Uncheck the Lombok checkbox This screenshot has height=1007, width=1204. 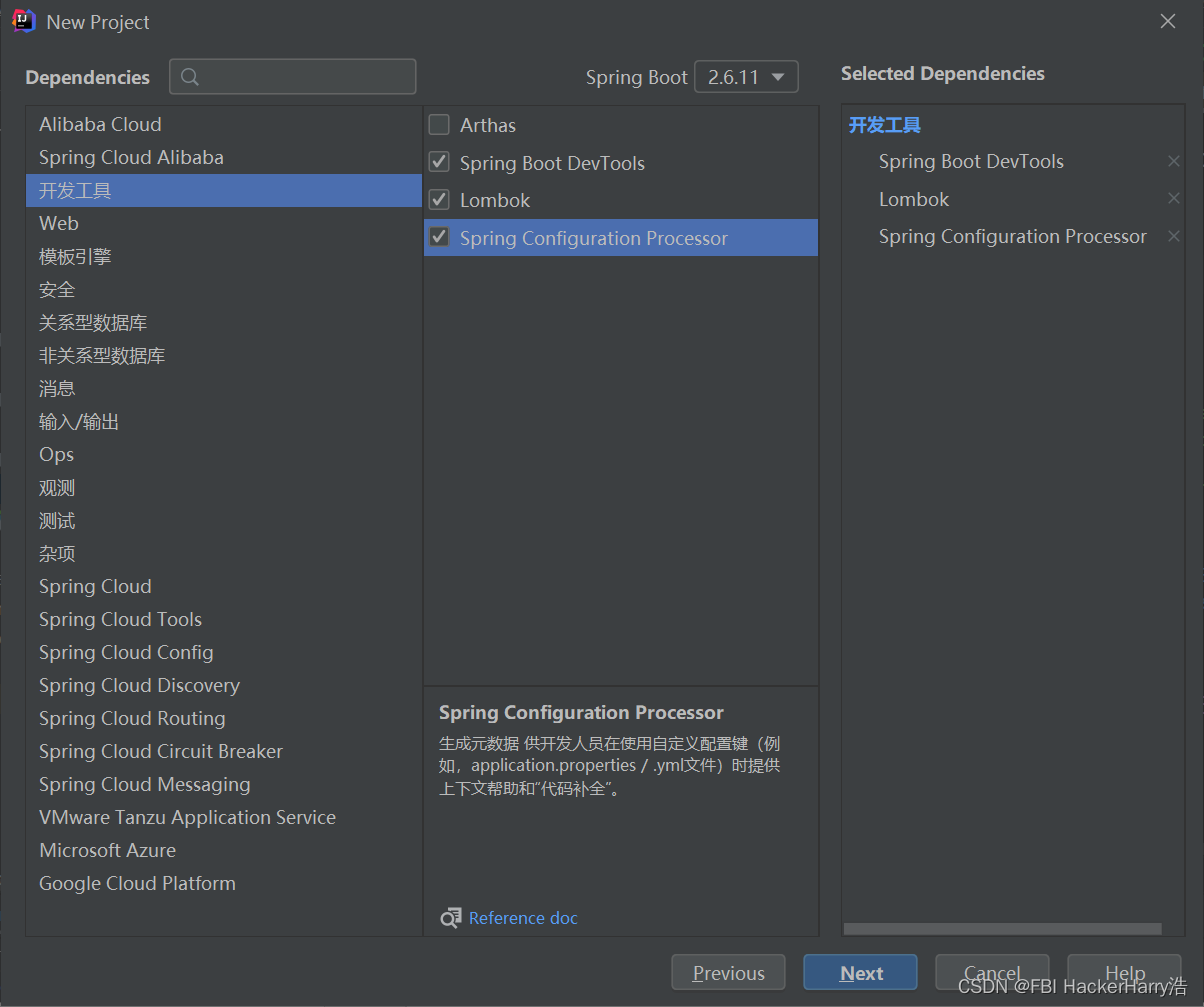coord(439,200)
